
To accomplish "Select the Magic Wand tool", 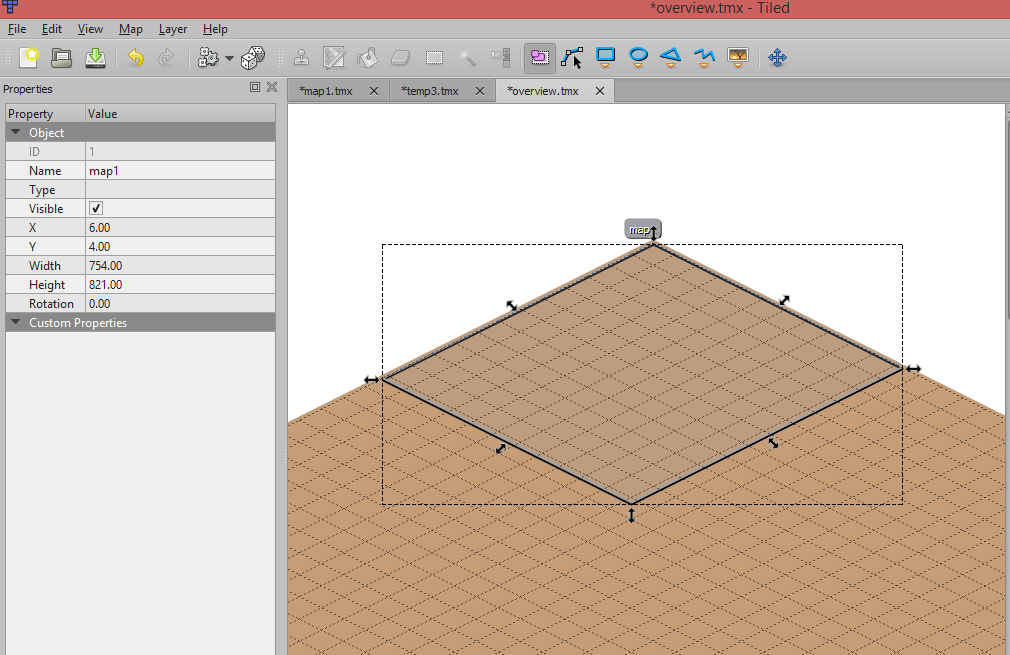I will click(x=468, y=58).
